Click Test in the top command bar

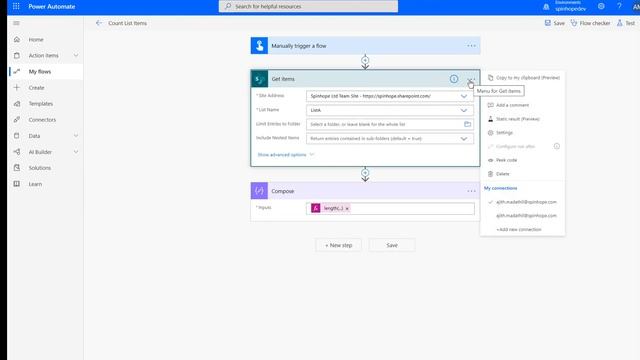click(x=626, y=23)
